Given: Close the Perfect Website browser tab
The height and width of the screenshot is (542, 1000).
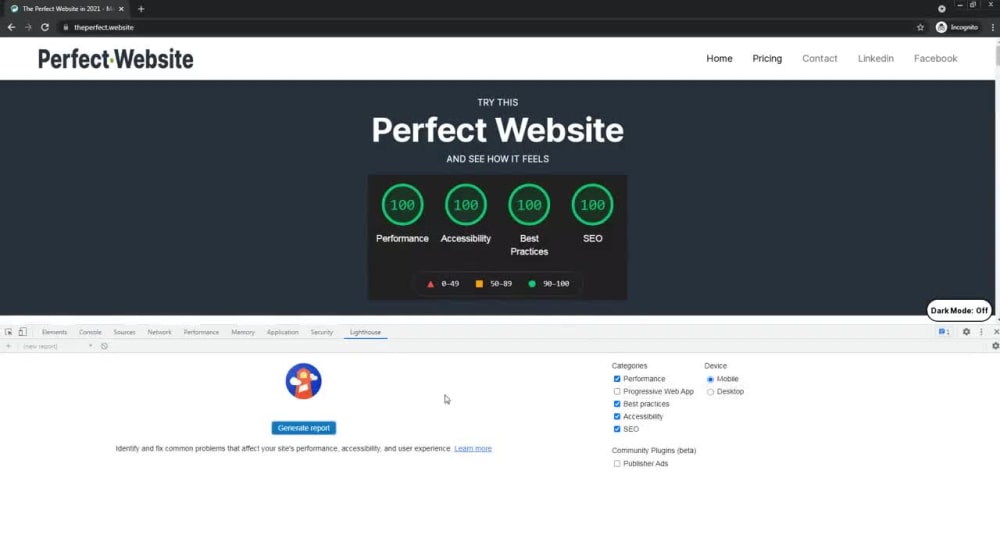Looking at the screenshot, I should [121, 9].
